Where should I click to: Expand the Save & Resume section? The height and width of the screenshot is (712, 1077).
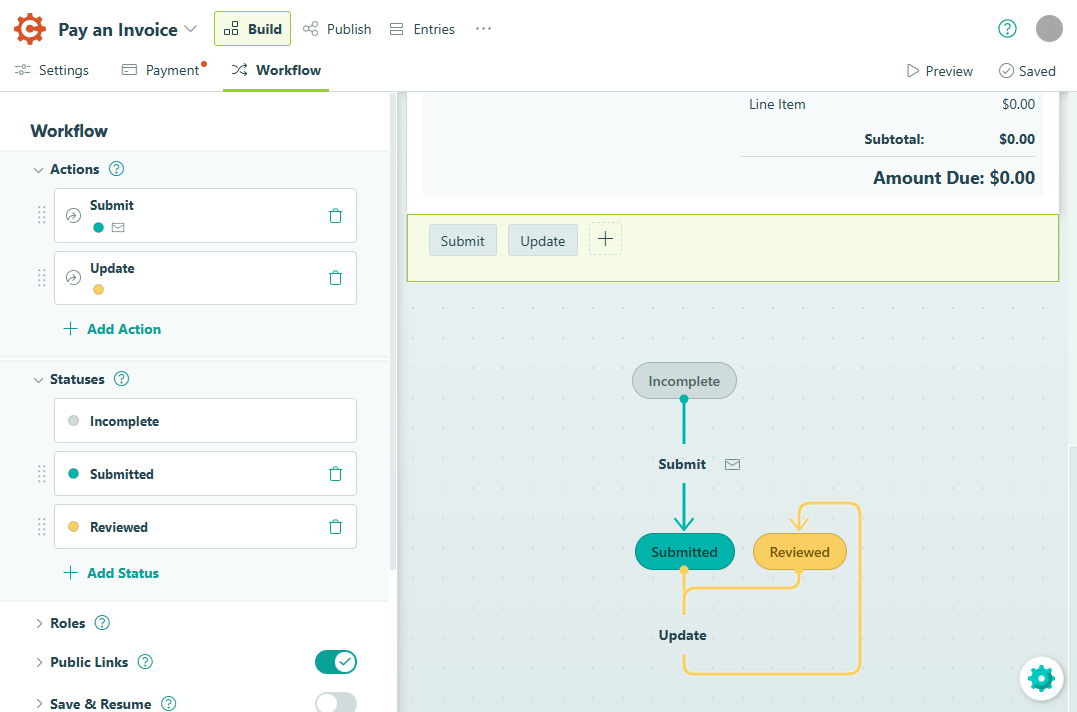coord(38,704)
